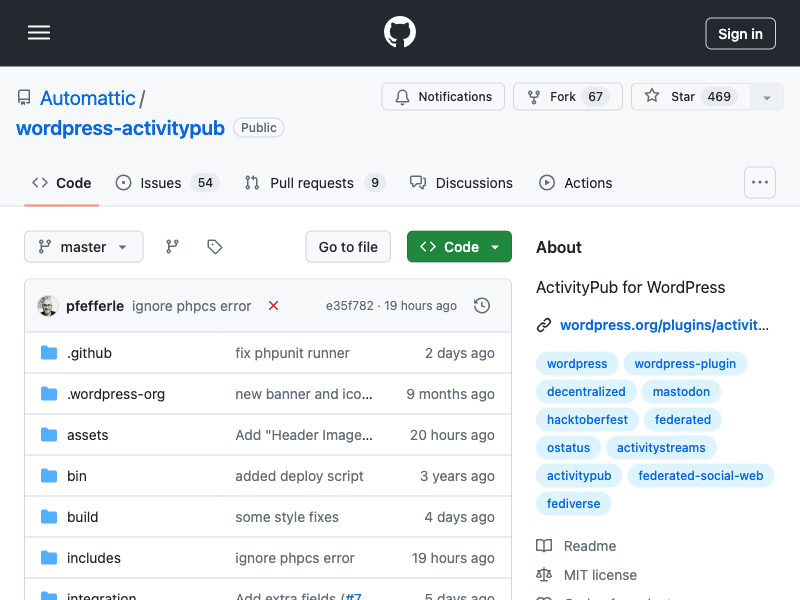
Task: Select the wordpress topic tag
Action: point(577,364)
